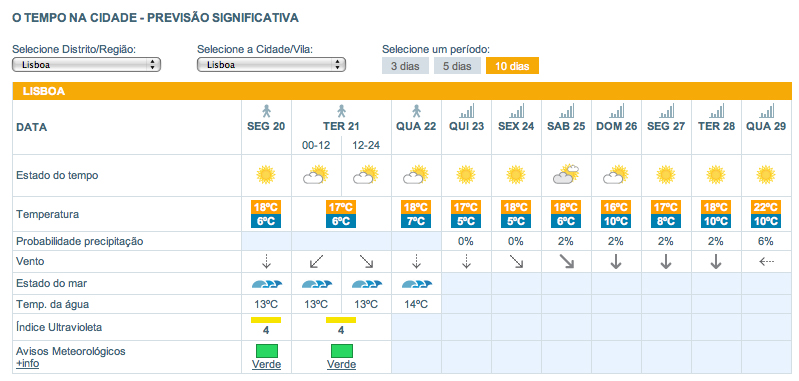Click the yellow UV index bar for TER 21
This screenshot has height=381, width=799.
[x=341, y=320]
